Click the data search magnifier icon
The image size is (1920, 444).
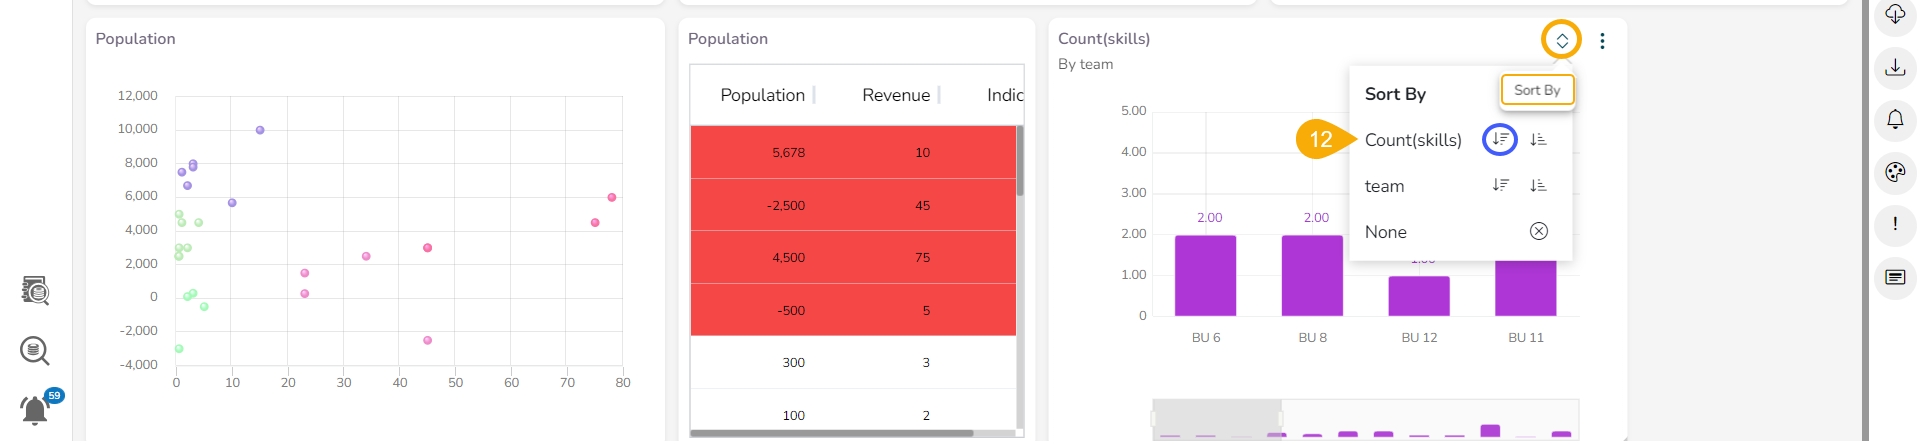coord(35,351)
